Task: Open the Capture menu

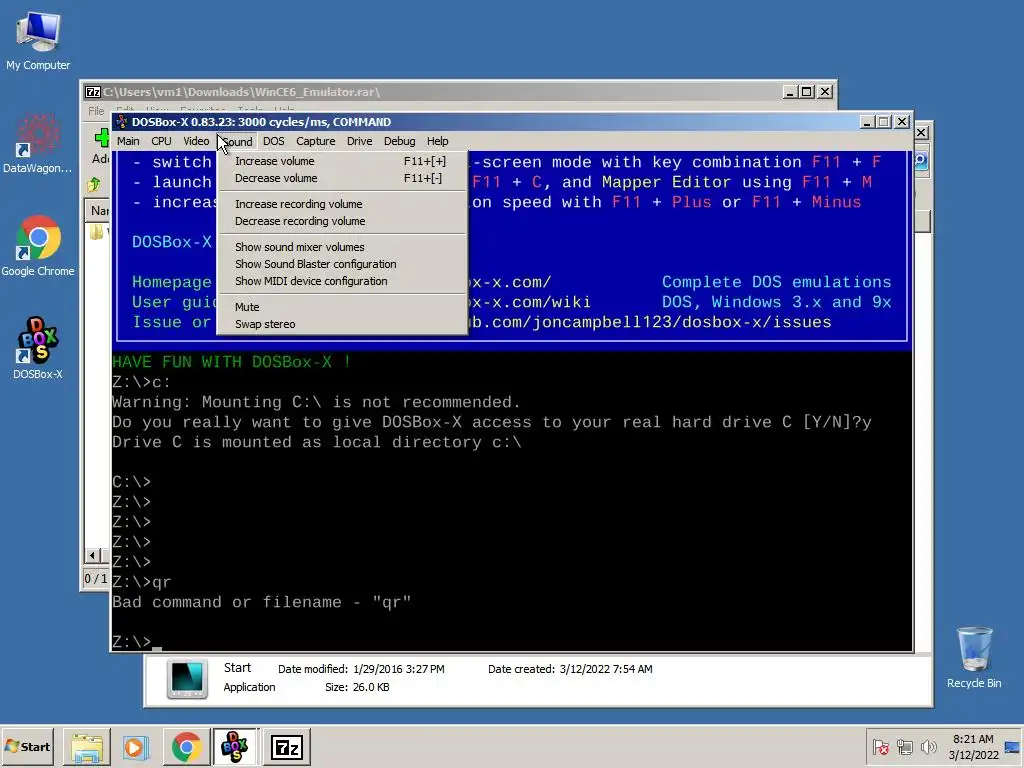Action: 315,141
